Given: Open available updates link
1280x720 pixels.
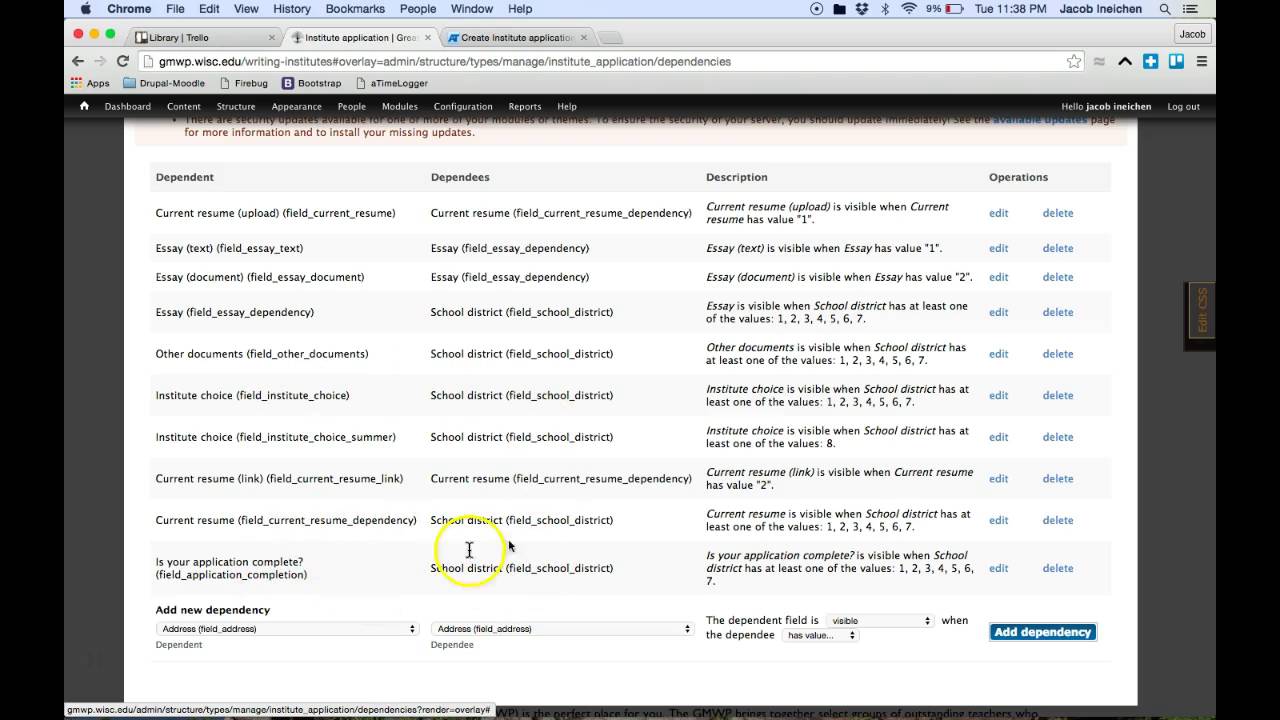Looking at the screenshot, I should pos(1040,120).
